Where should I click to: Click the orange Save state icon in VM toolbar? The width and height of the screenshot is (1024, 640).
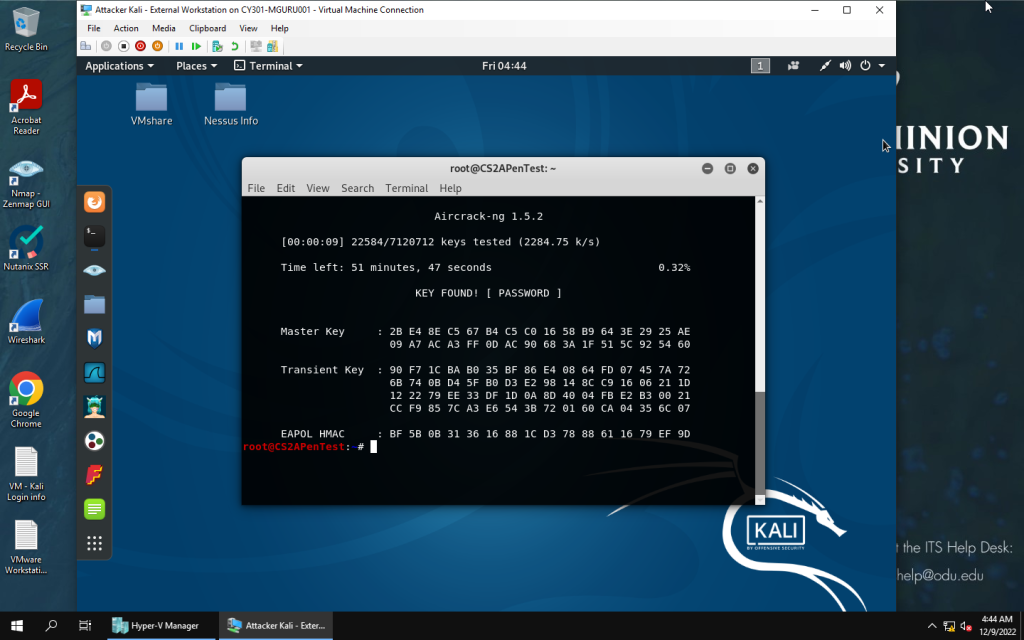157,46
